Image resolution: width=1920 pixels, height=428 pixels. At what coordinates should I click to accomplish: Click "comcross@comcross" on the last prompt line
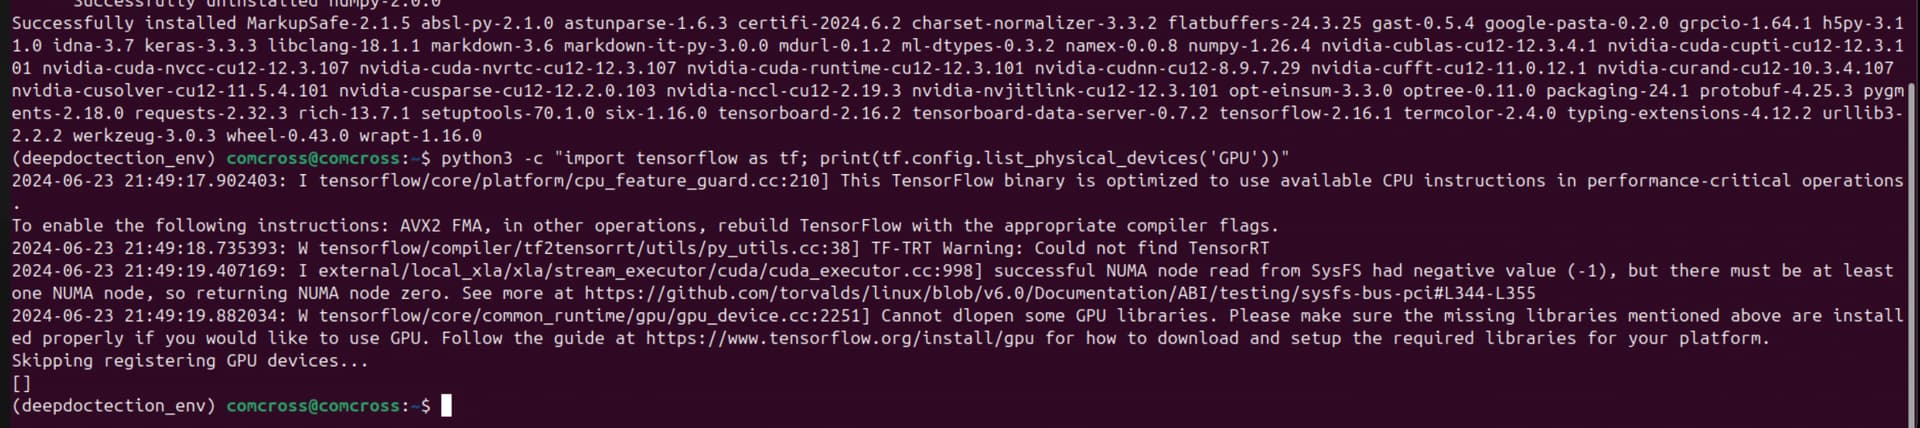coord(313,405)
